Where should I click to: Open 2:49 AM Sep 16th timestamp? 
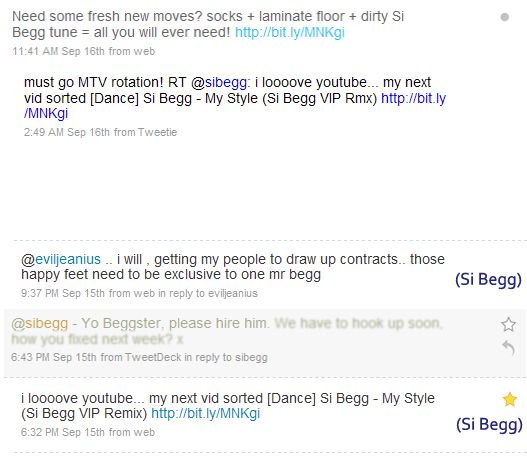click(x=67, y=132)
